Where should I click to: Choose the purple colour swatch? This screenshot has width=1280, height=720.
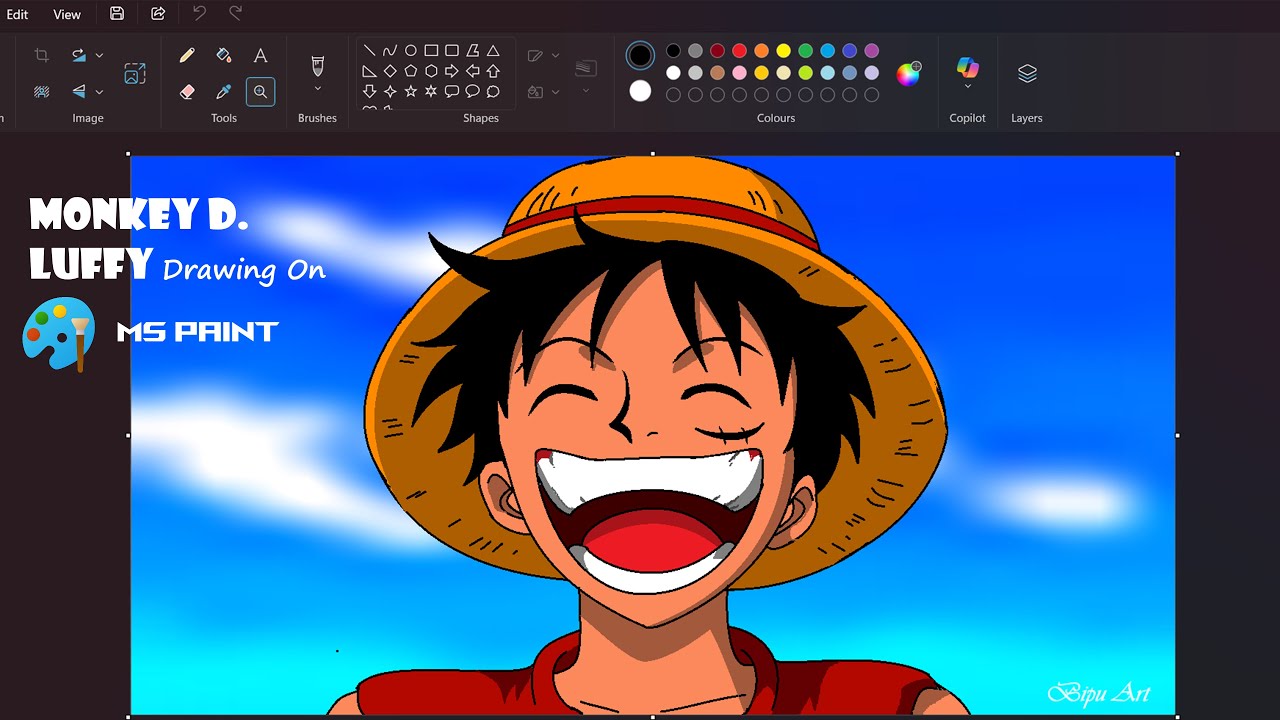point(871,51)
